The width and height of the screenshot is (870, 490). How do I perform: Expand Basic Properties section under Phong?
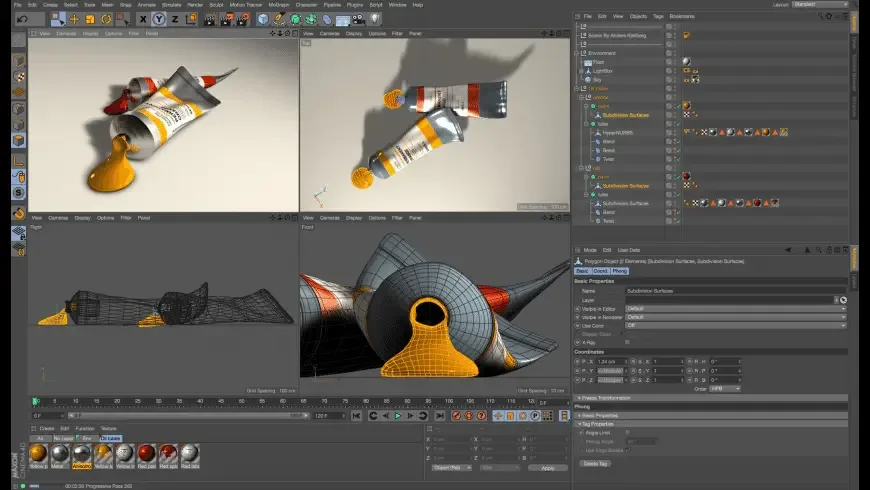712,416
